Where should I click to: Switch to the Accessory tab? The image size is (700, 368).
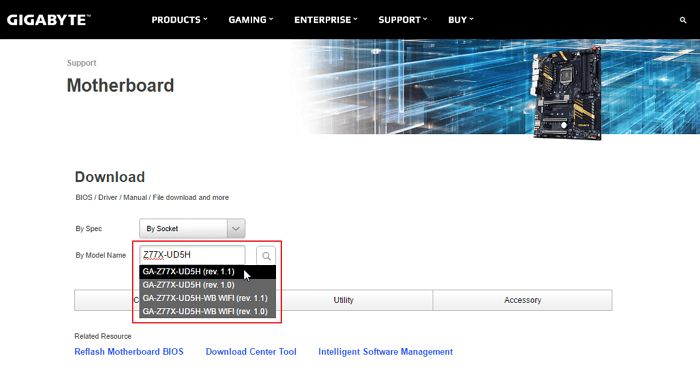(522, 300)
